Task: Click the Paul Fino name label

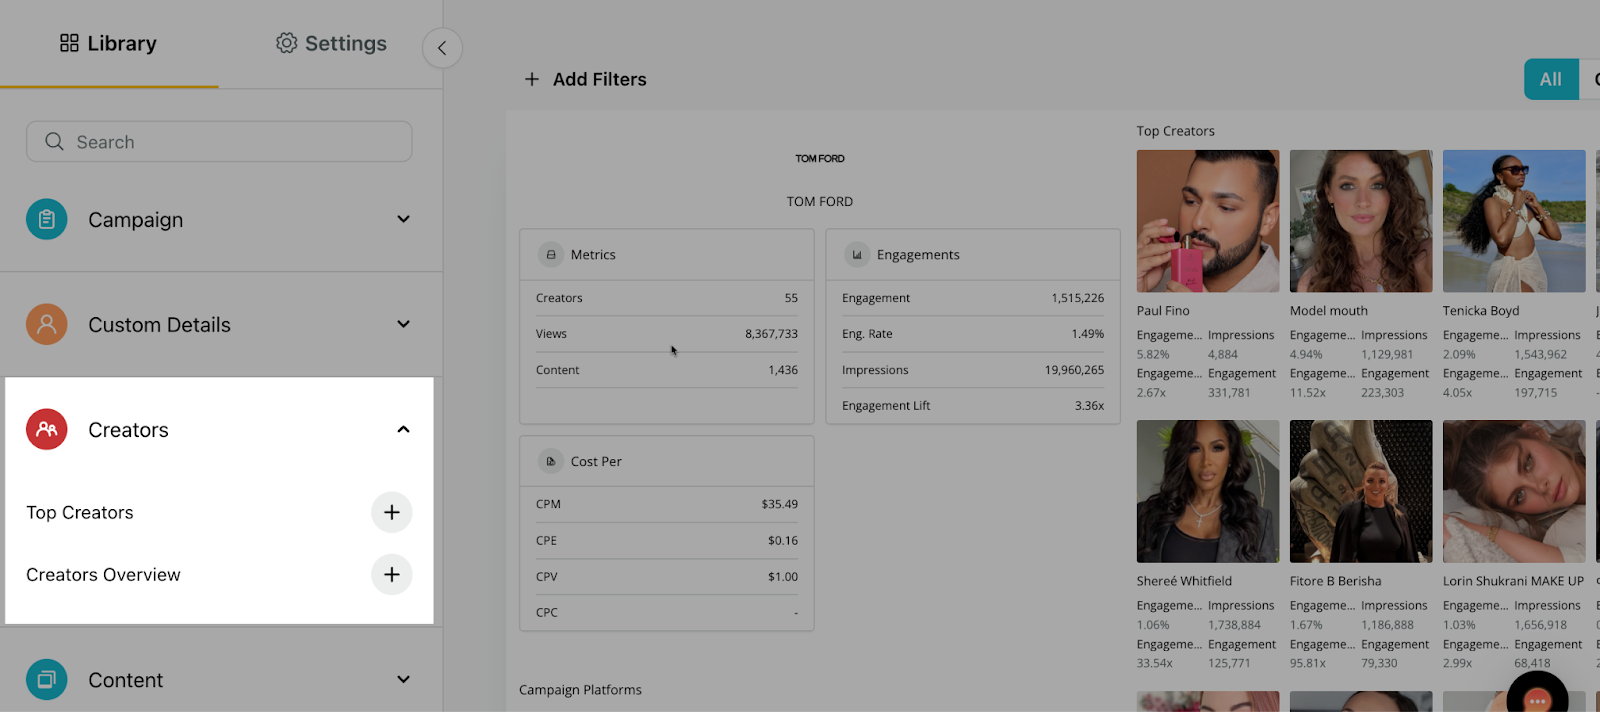Action: click(1163, 311)
